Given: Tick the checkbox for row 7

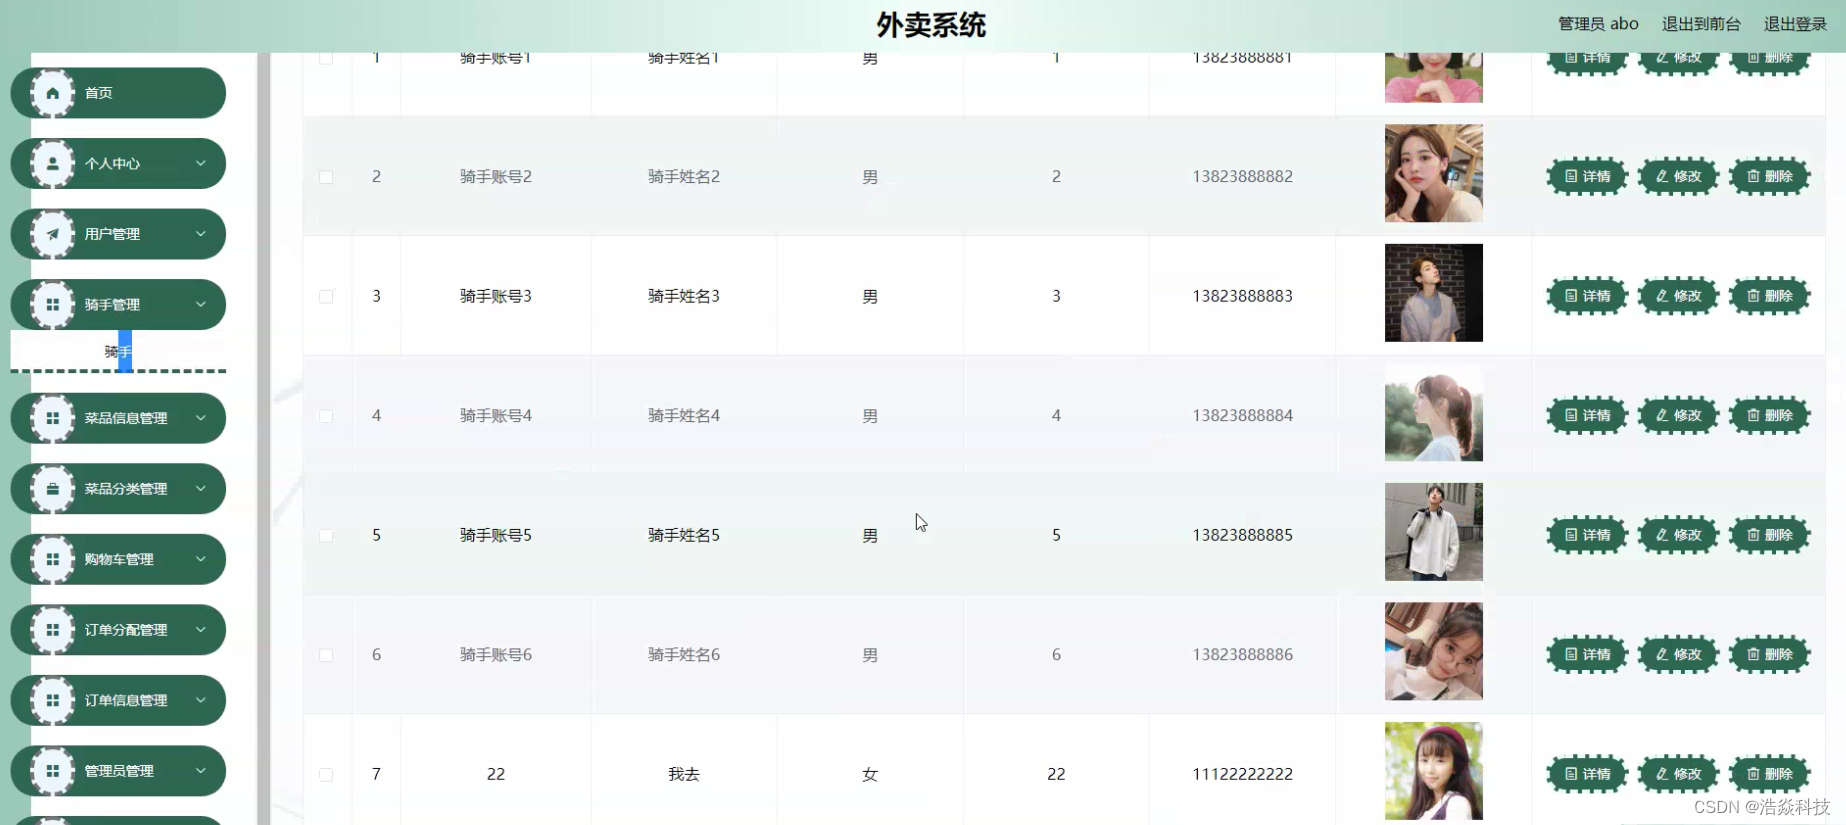Looking at the screenshot, I should (x=326, y=775).
